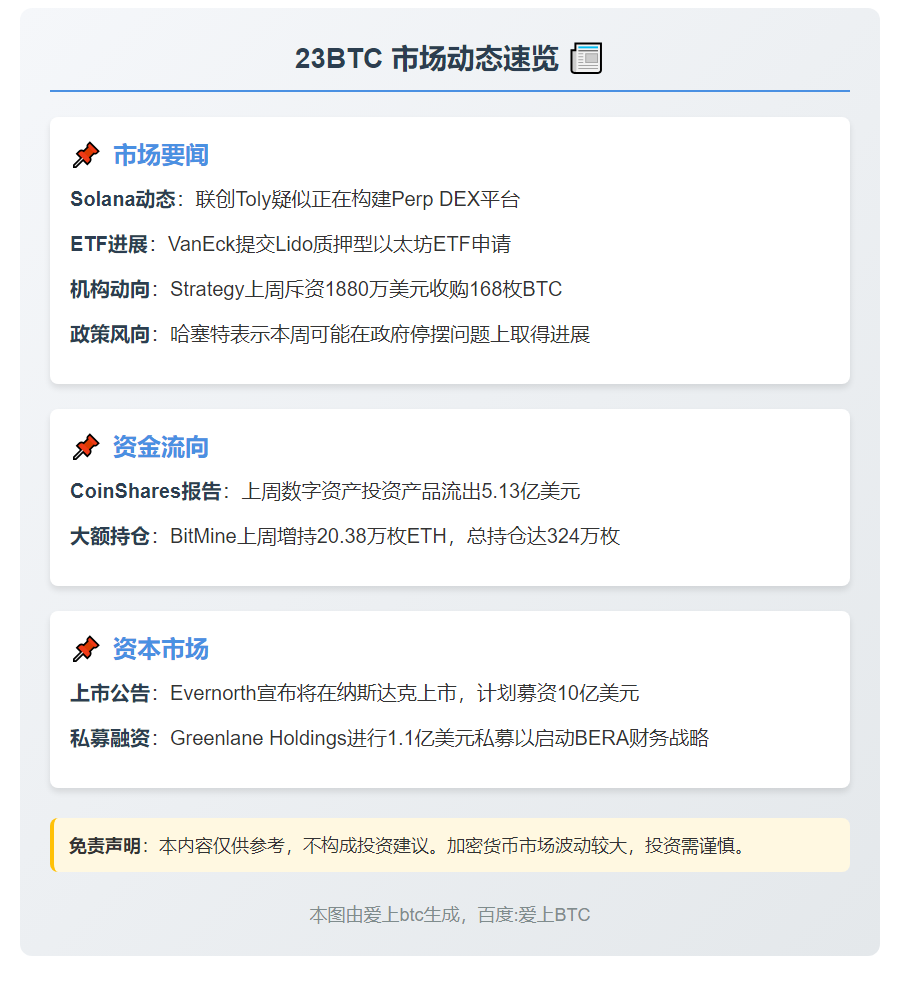Viewport: 900px width, 988px height.
Task: Select the 资金流向 section heading
Action: tap(160, 447)
